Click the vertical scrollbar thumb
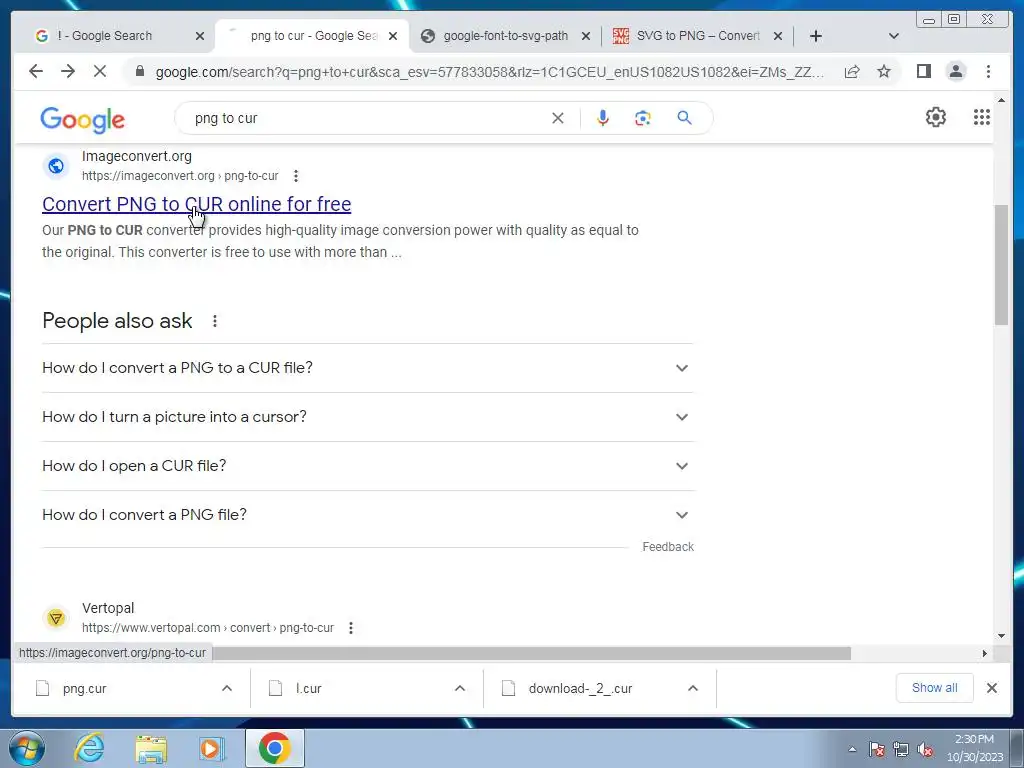Screen dimensions: 1024x768 (1001, 264)
